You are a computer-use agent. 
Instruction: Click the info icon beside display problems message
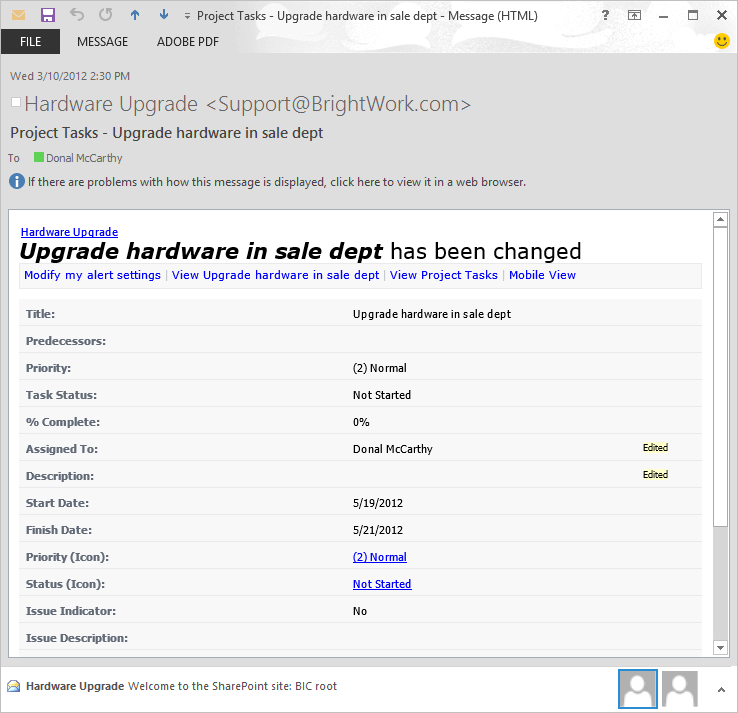pos(17,181)
